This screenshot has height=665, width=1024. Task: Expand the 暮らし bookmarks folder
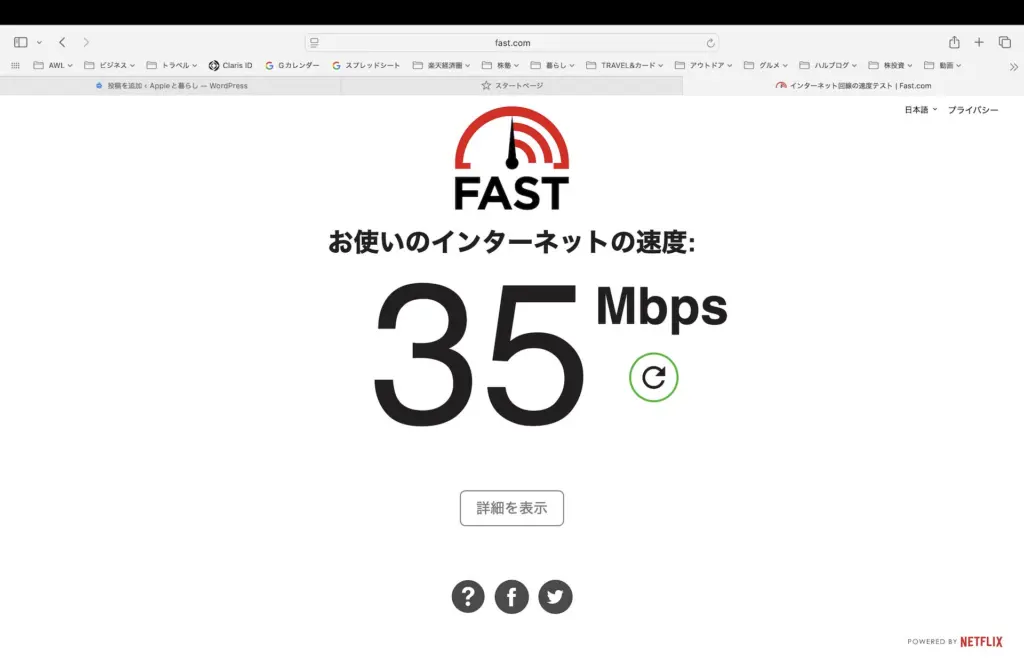click(552, 65)
